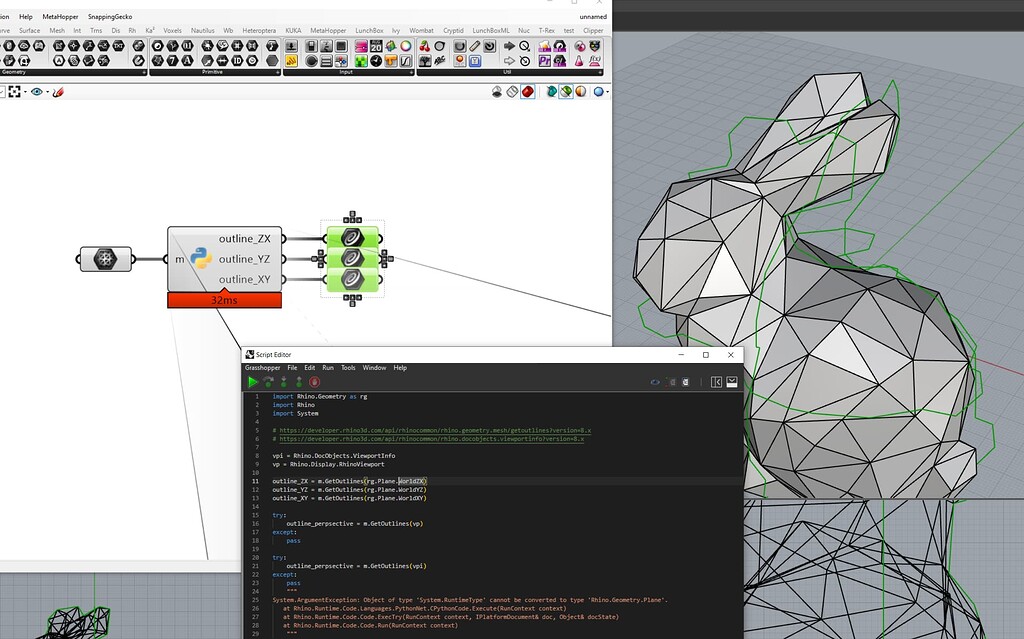This screenshot has height=639, width=1024.
Task: Stop execution using the red stop icon
Action: pyautogui.click(x=313, y=383)
